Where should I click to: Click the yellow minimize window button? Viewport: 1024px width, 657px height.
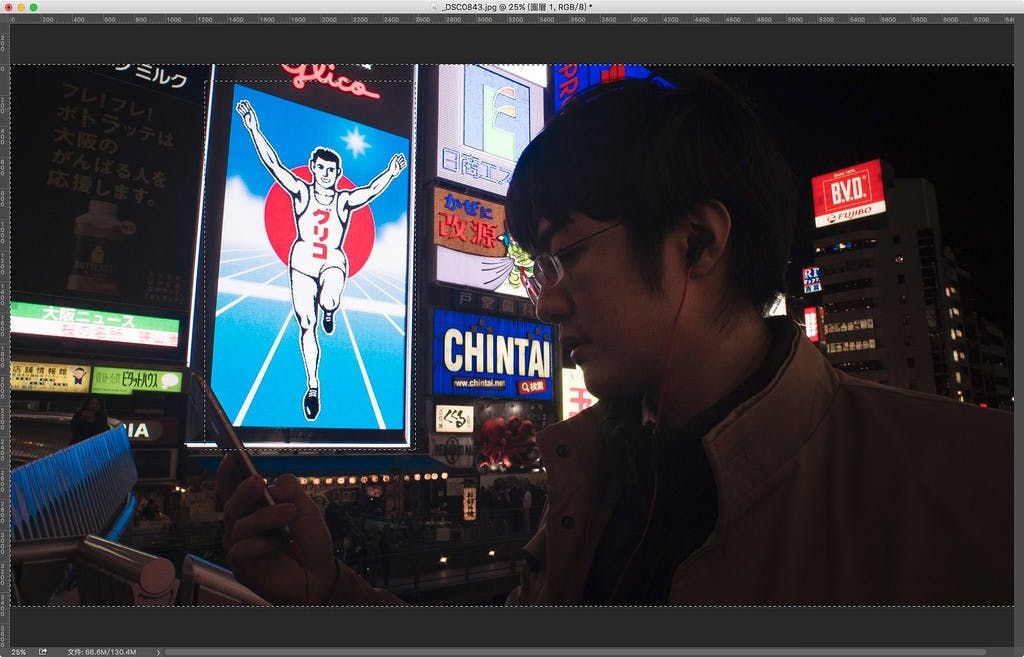point(21,7)
